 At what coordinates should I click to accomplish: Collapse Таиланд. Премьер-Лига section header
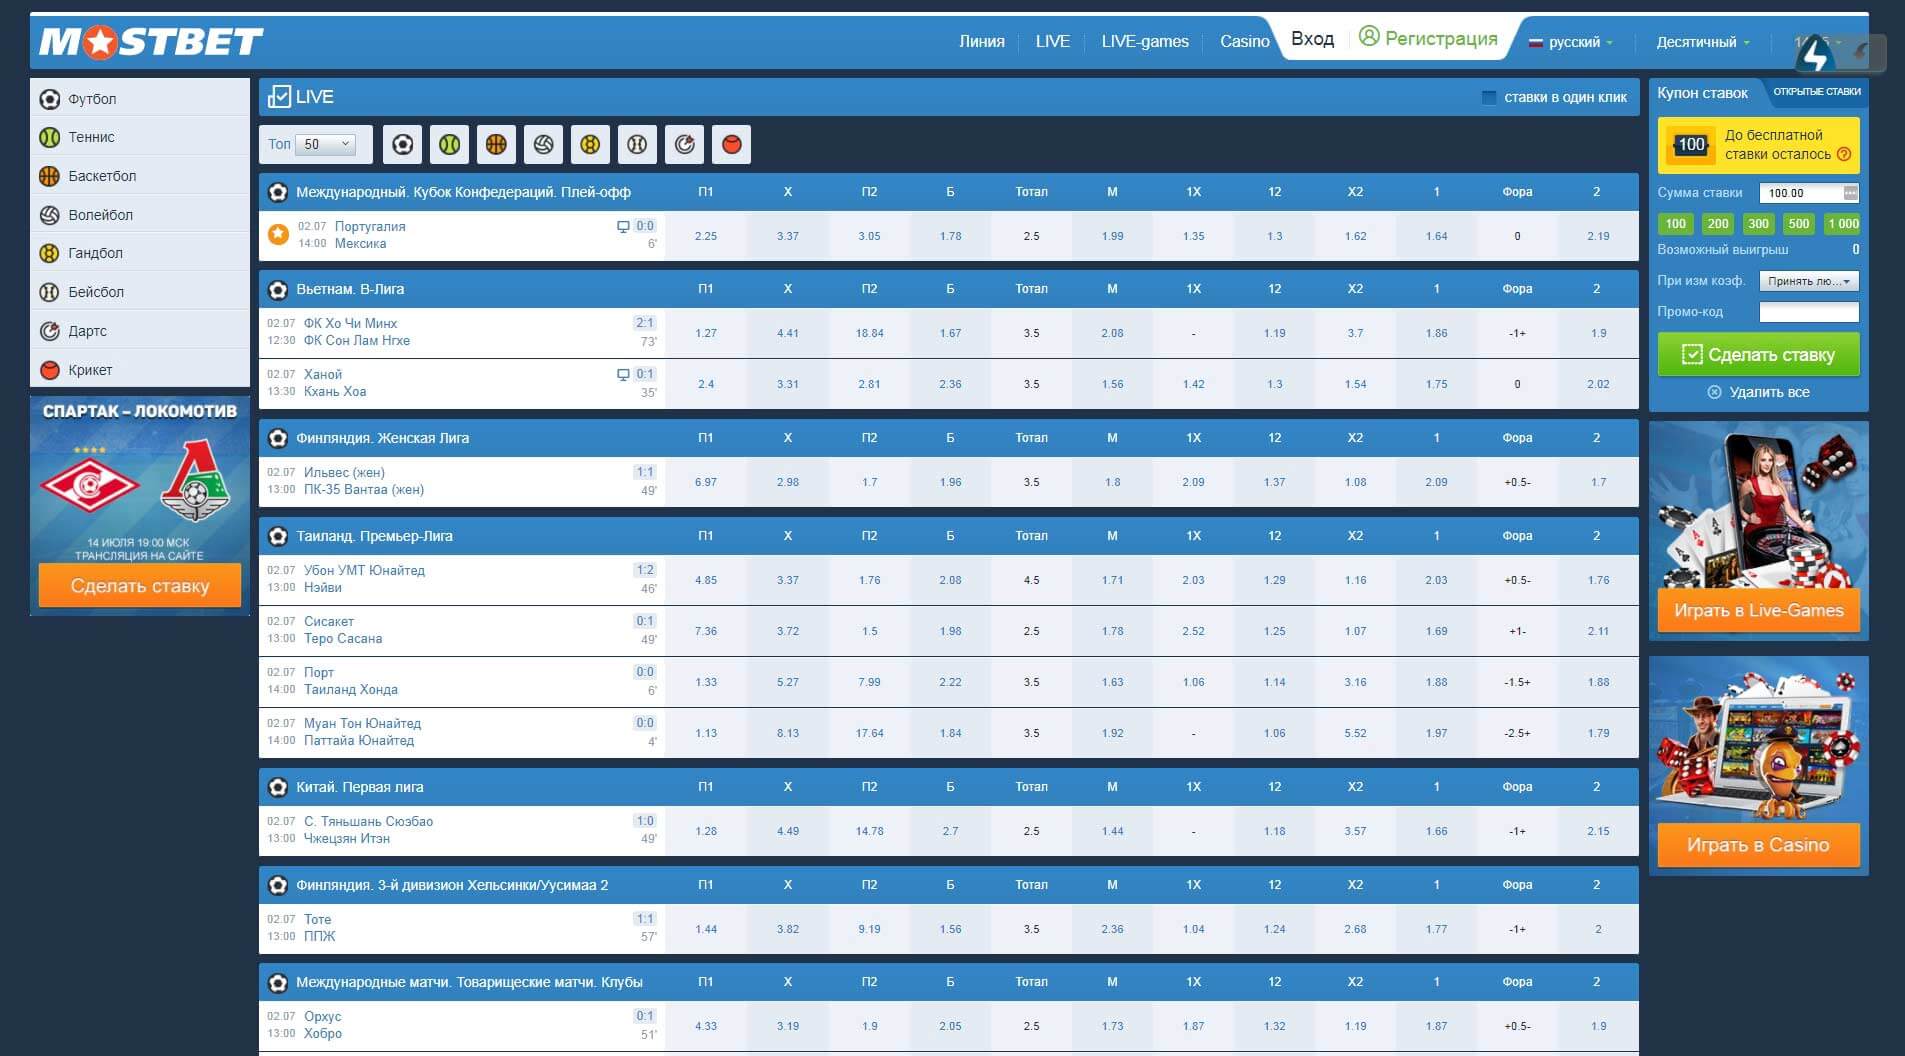pyautogui.click(x=948, y=536)
